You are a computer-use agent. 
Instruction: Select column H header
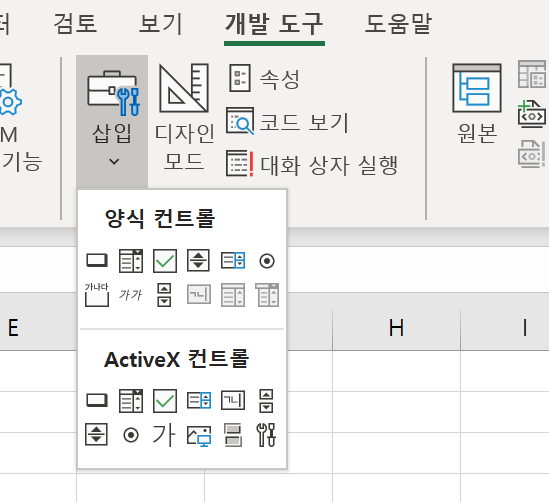pos(396,328)
